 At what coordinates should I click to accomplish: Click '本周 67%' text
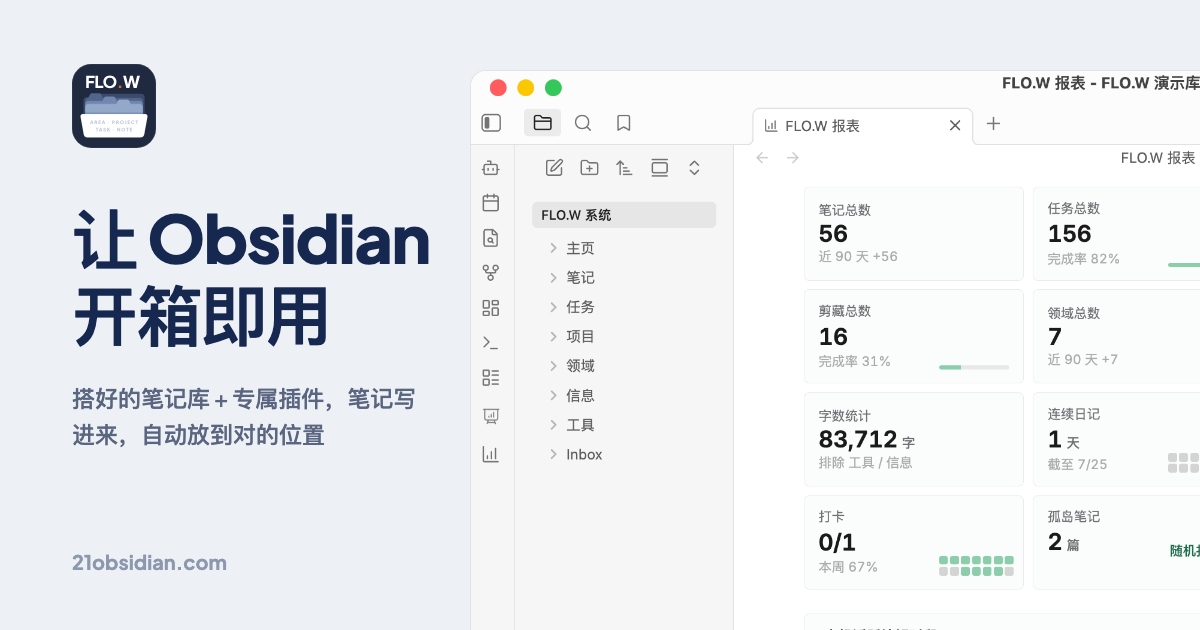click(848, 567)
